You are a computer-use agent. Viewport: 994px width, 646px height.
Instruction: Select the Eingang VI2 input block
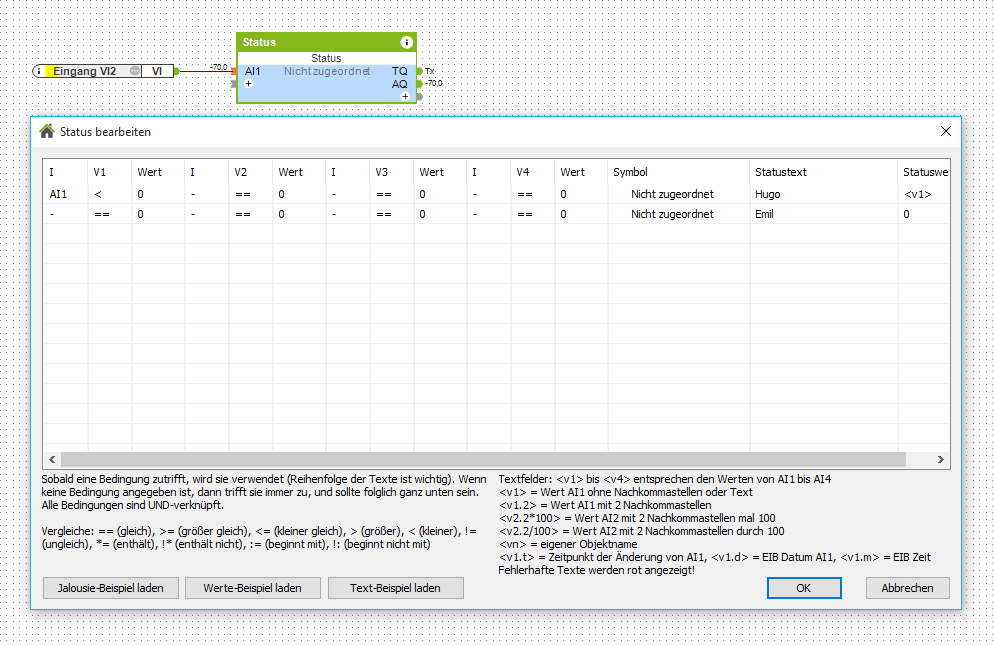[105, 71]
